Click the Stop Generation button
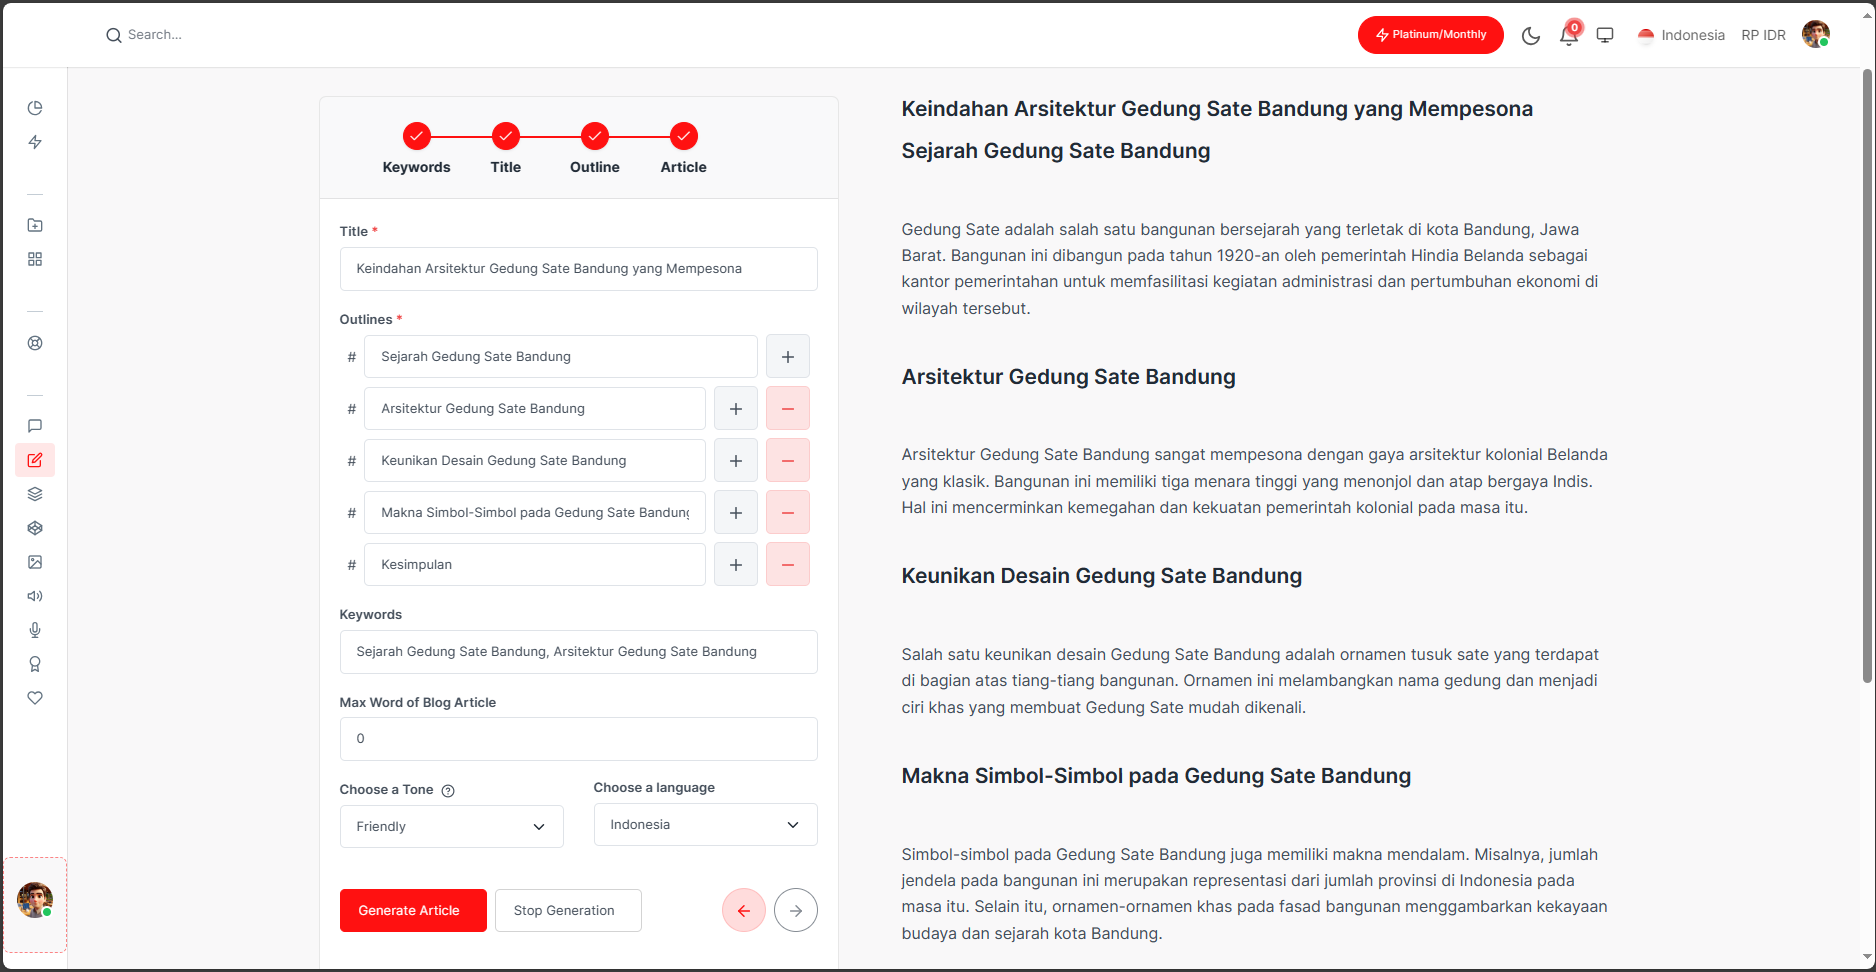The image size is (1876, 972). point(567,910)
